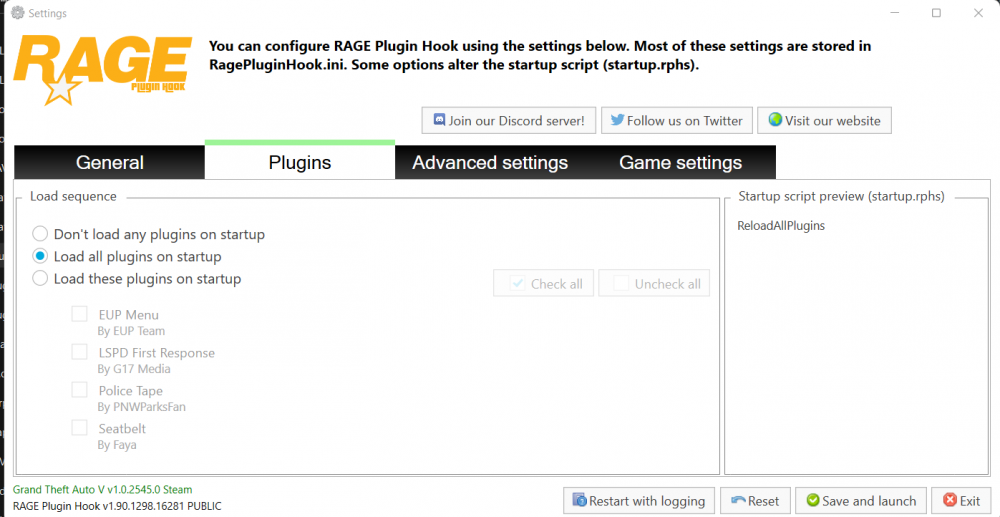The height and width of the screenshot is (517, 1000).
Task: Click the Twitter bird icon
Action: click(x=617, y=121)
